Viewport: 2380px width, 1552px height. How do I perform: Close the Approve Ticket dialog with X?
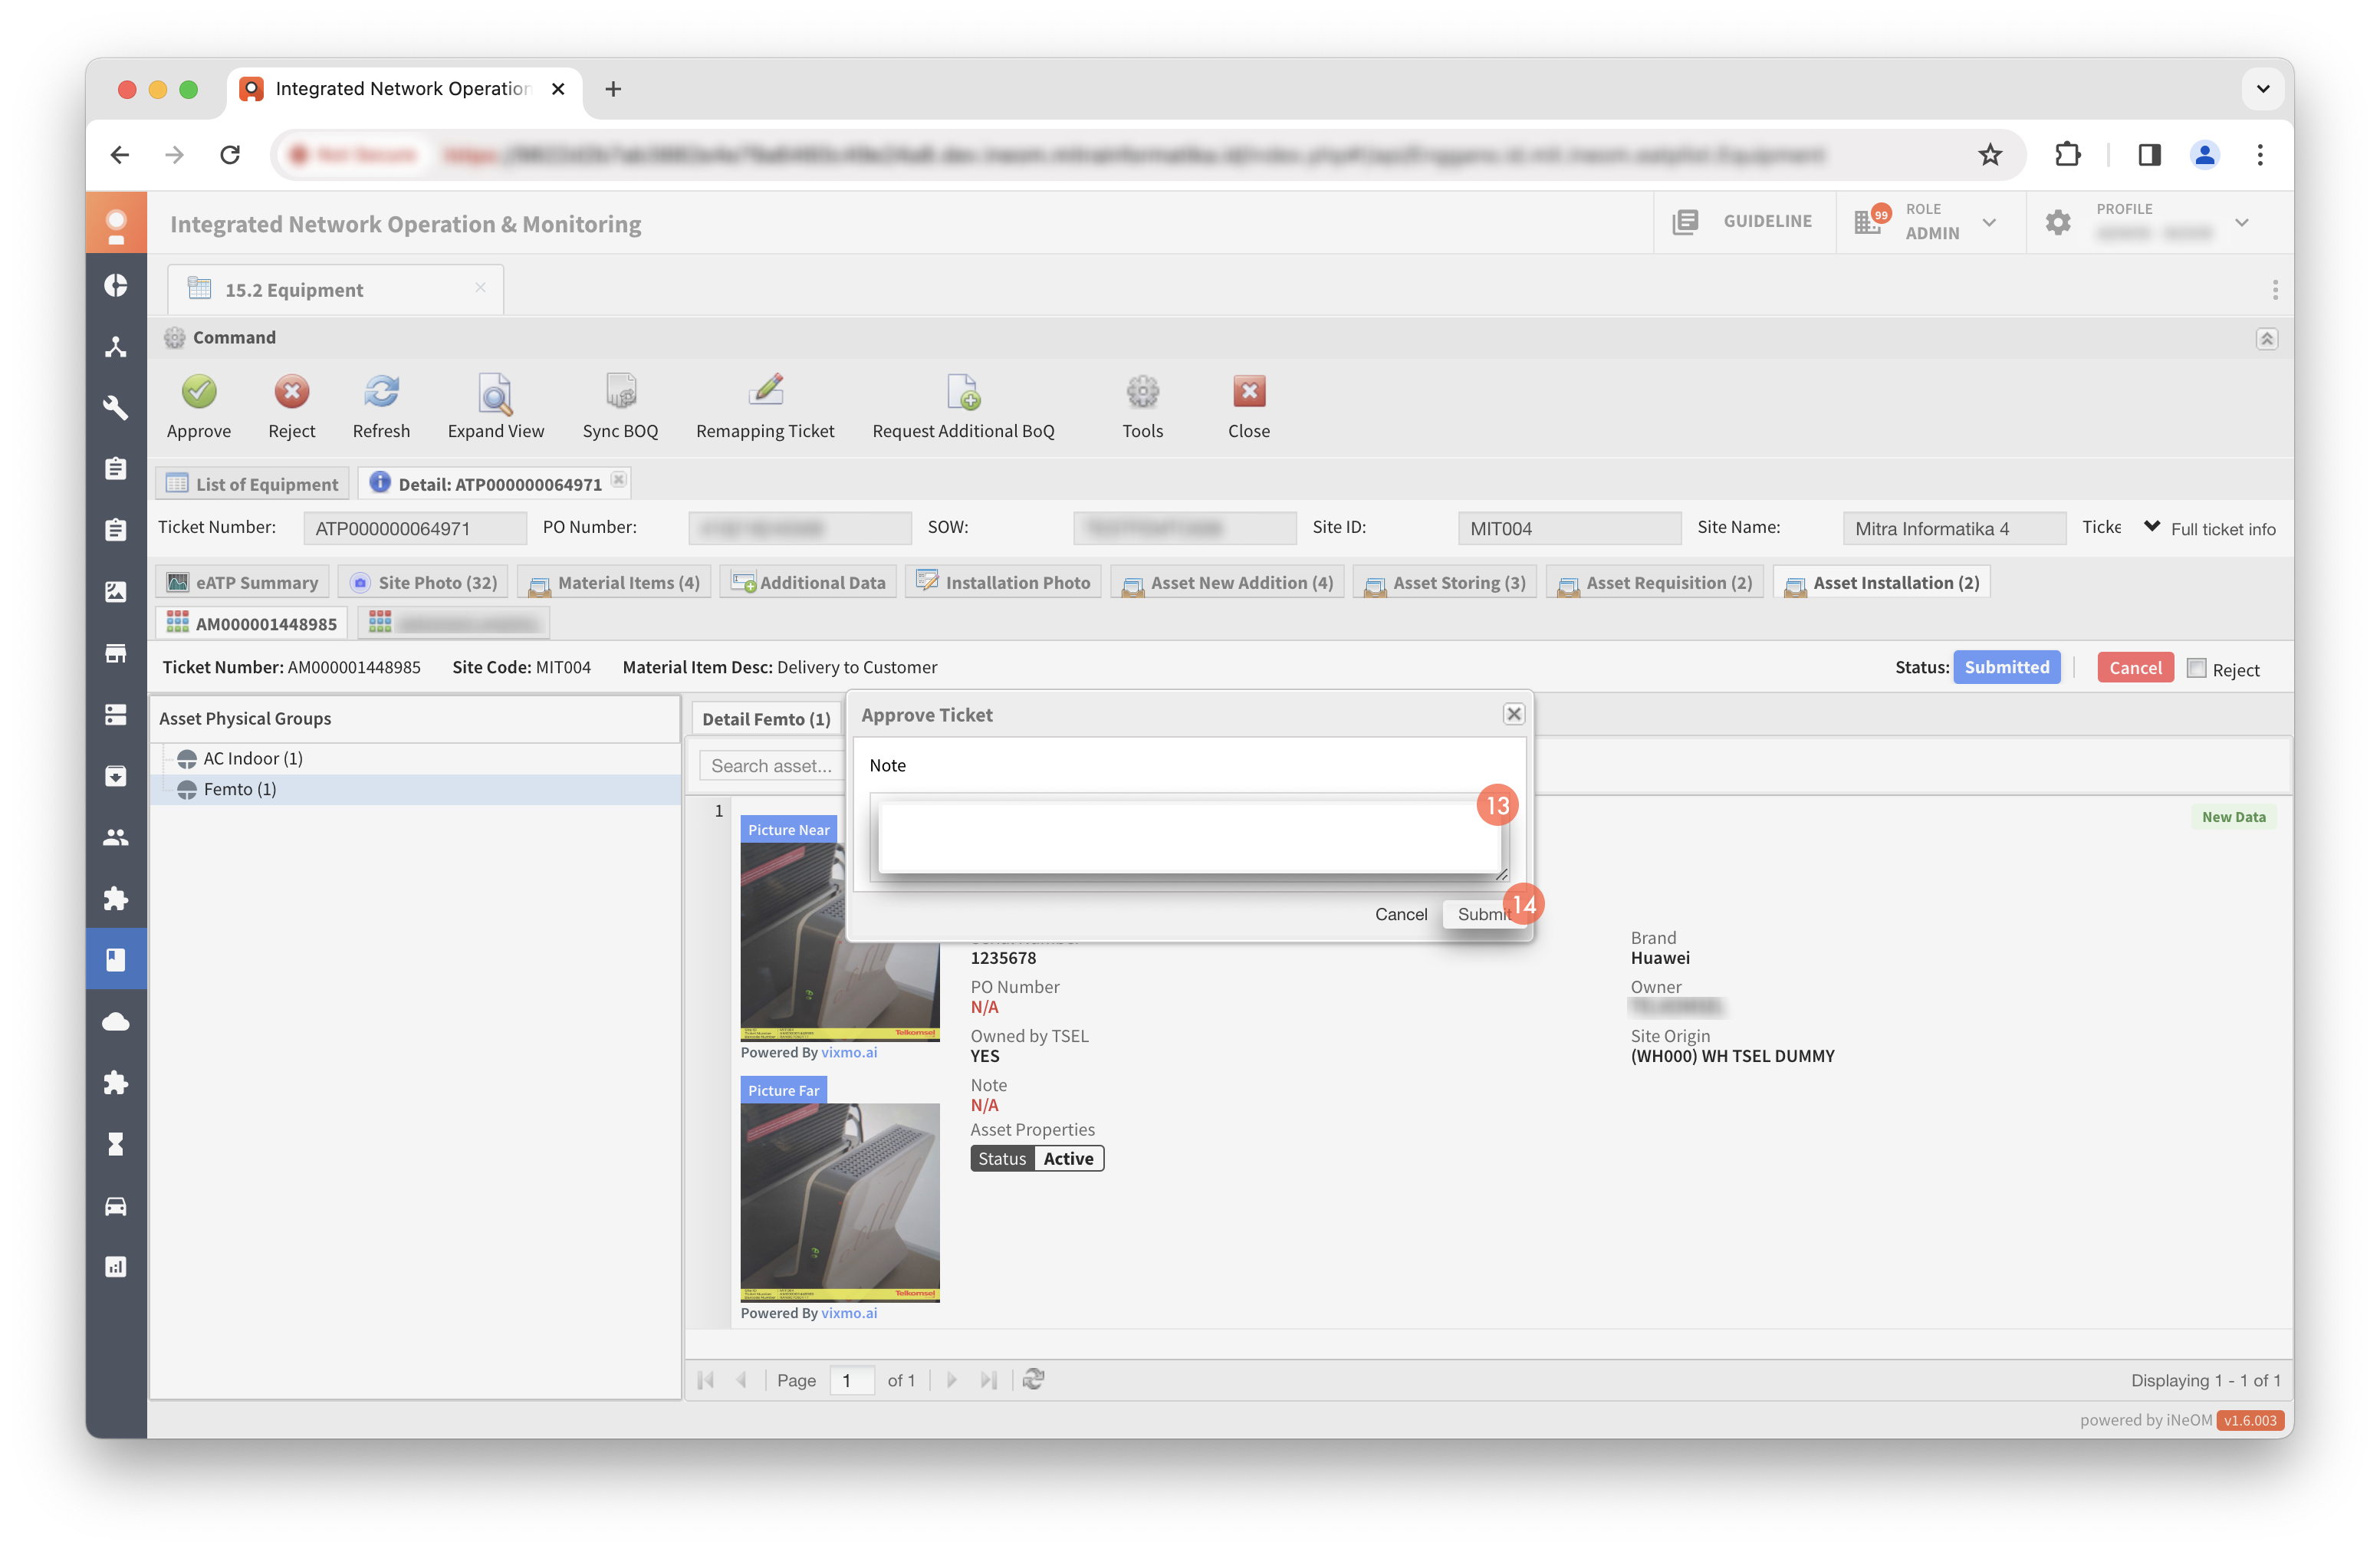1514,714
